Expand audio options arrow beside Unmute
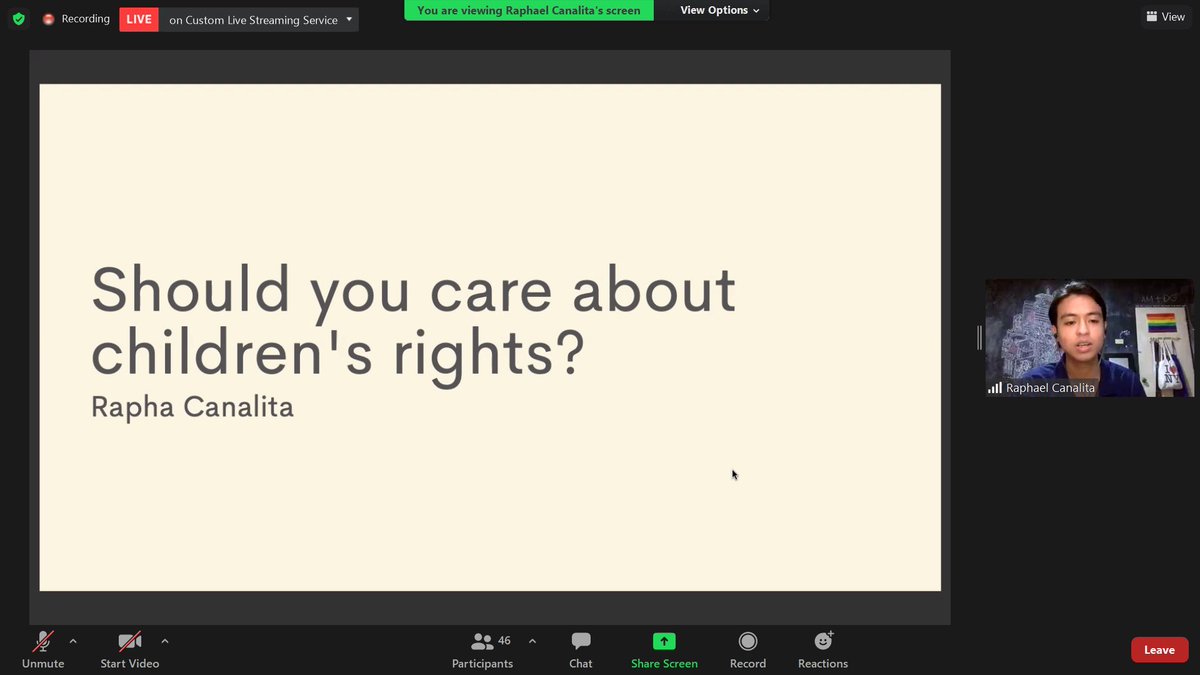This screenshot has height=675, width=1200. click(x=73, y=641)
